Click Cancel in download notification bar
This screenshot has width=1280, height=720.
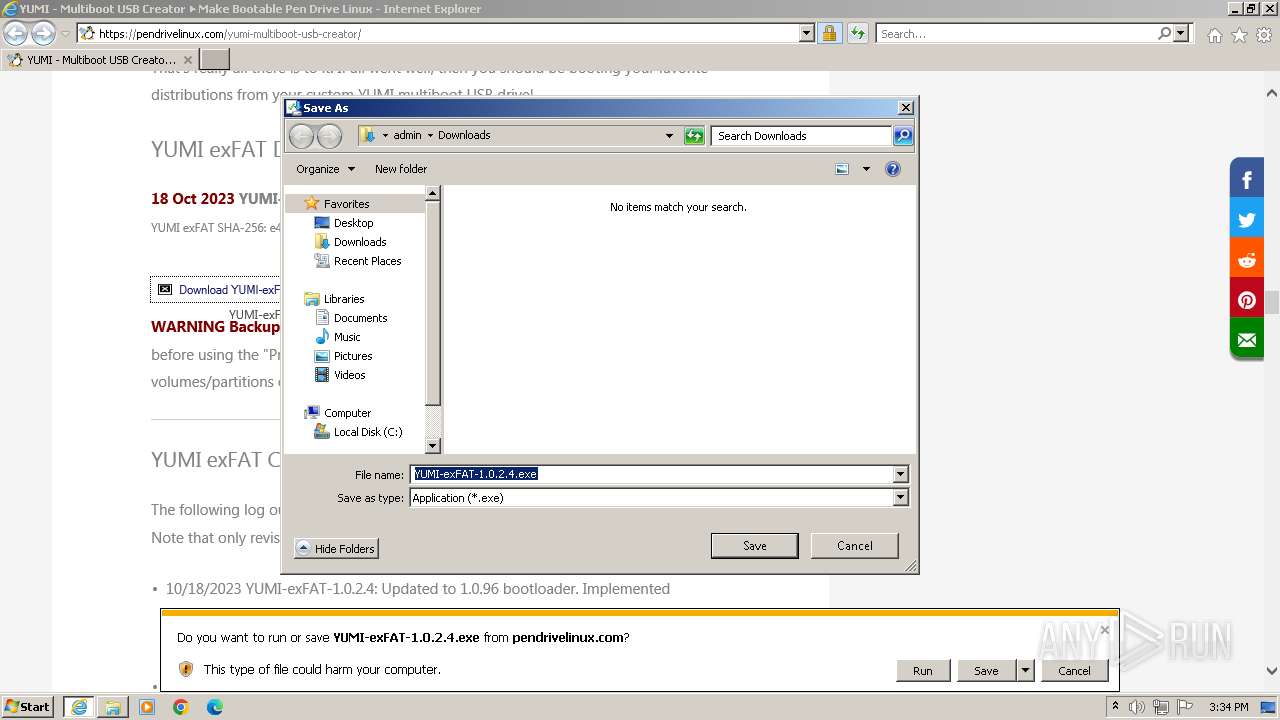[1075, 671]
